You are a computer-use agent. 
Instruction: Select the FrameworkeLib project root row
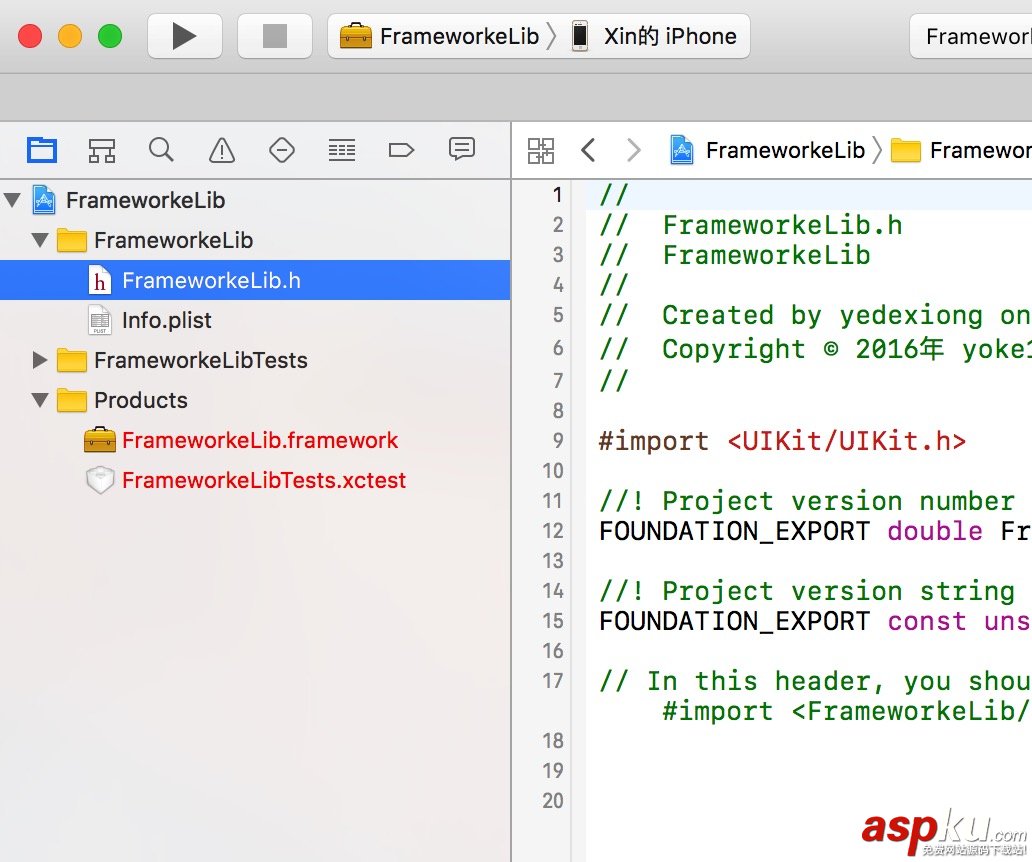(x=255, y=200)
